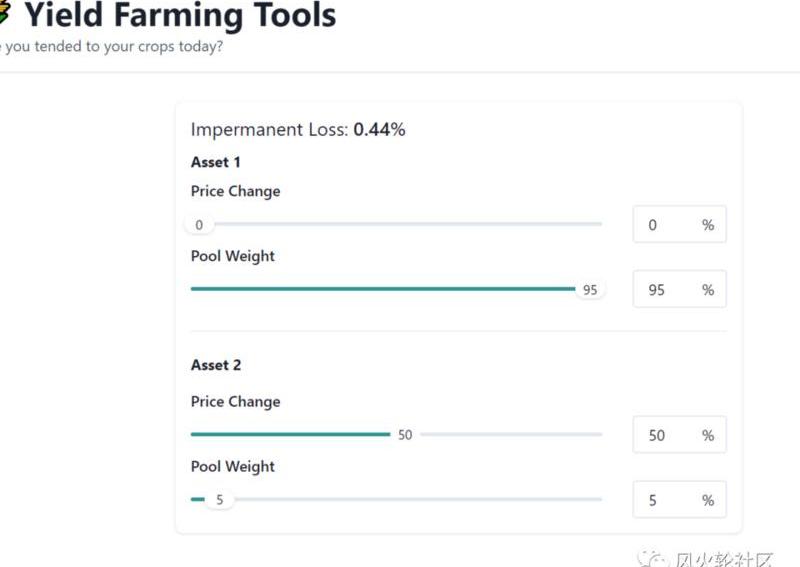Image resolution: width=800 pixels, height=567 pixels.
Task: Focus the Asset 2 Price Change input showing 50
Action: tap(679, 434)
